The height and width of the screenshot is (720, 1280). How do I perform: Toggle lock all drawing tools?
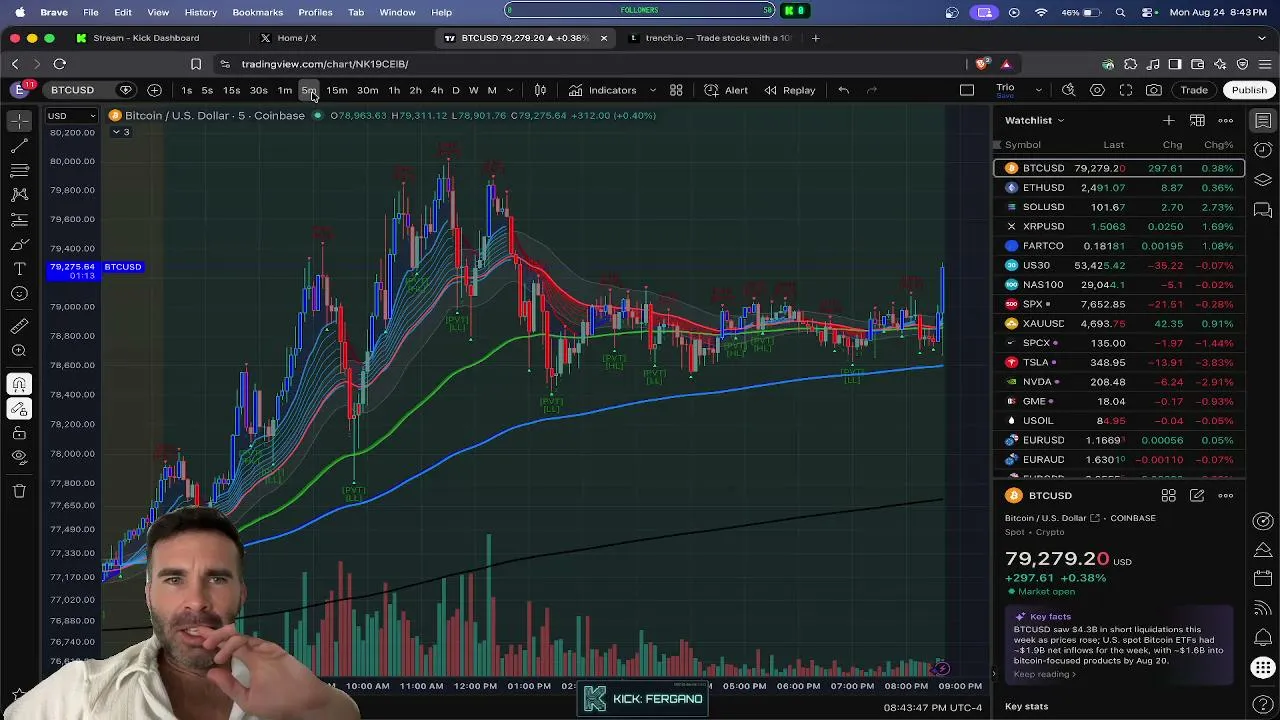click(19, 433)
